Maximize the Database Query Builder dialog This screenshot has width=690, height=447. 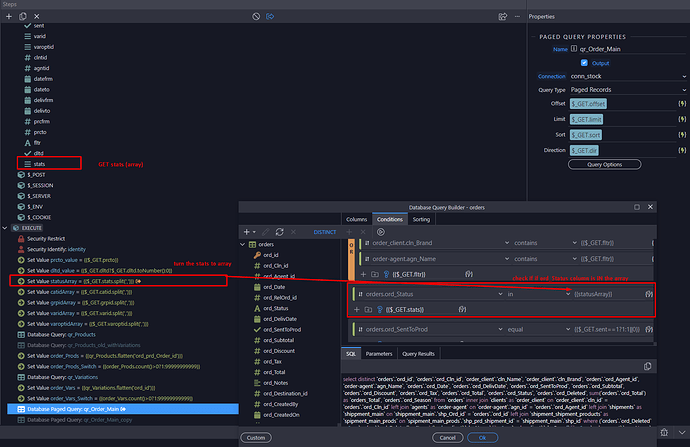tap(637, 207)
